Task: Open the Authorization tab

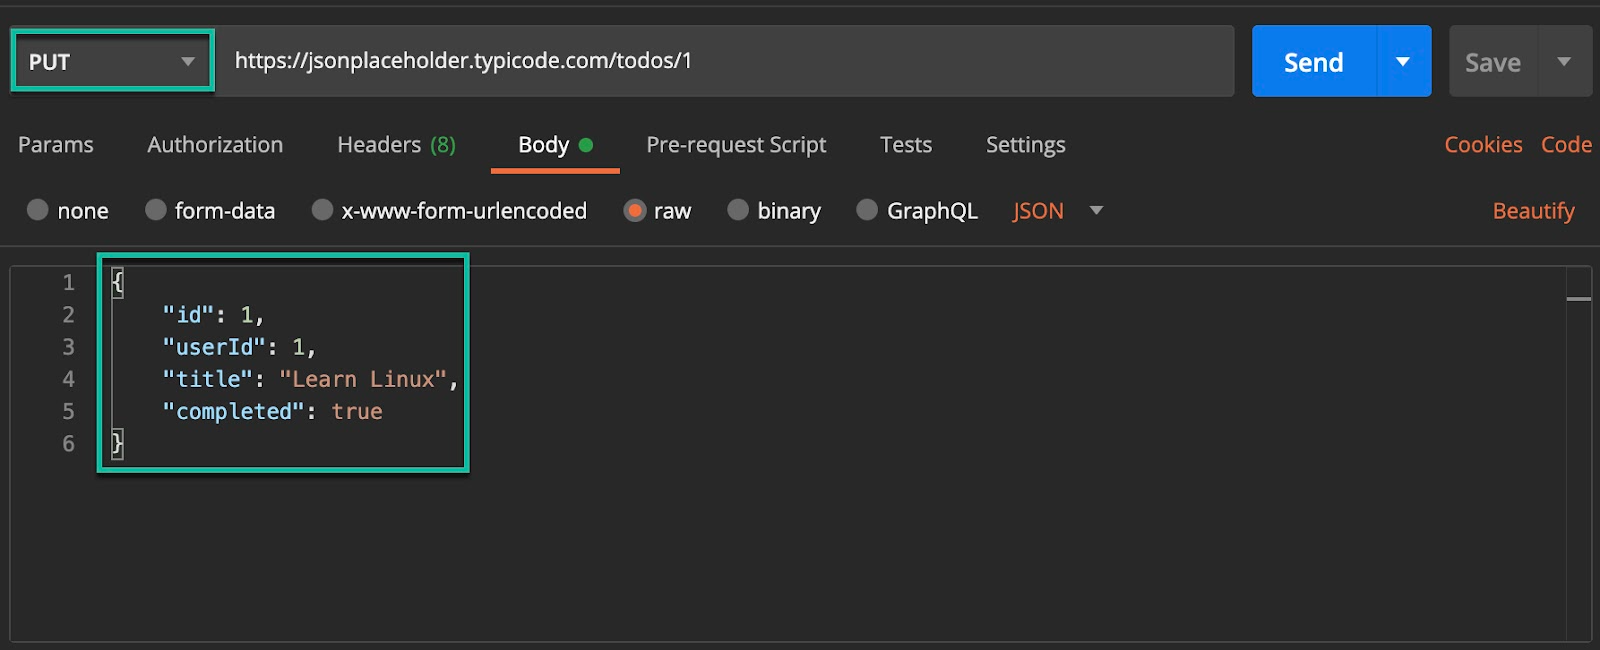Action: (215, 145)
